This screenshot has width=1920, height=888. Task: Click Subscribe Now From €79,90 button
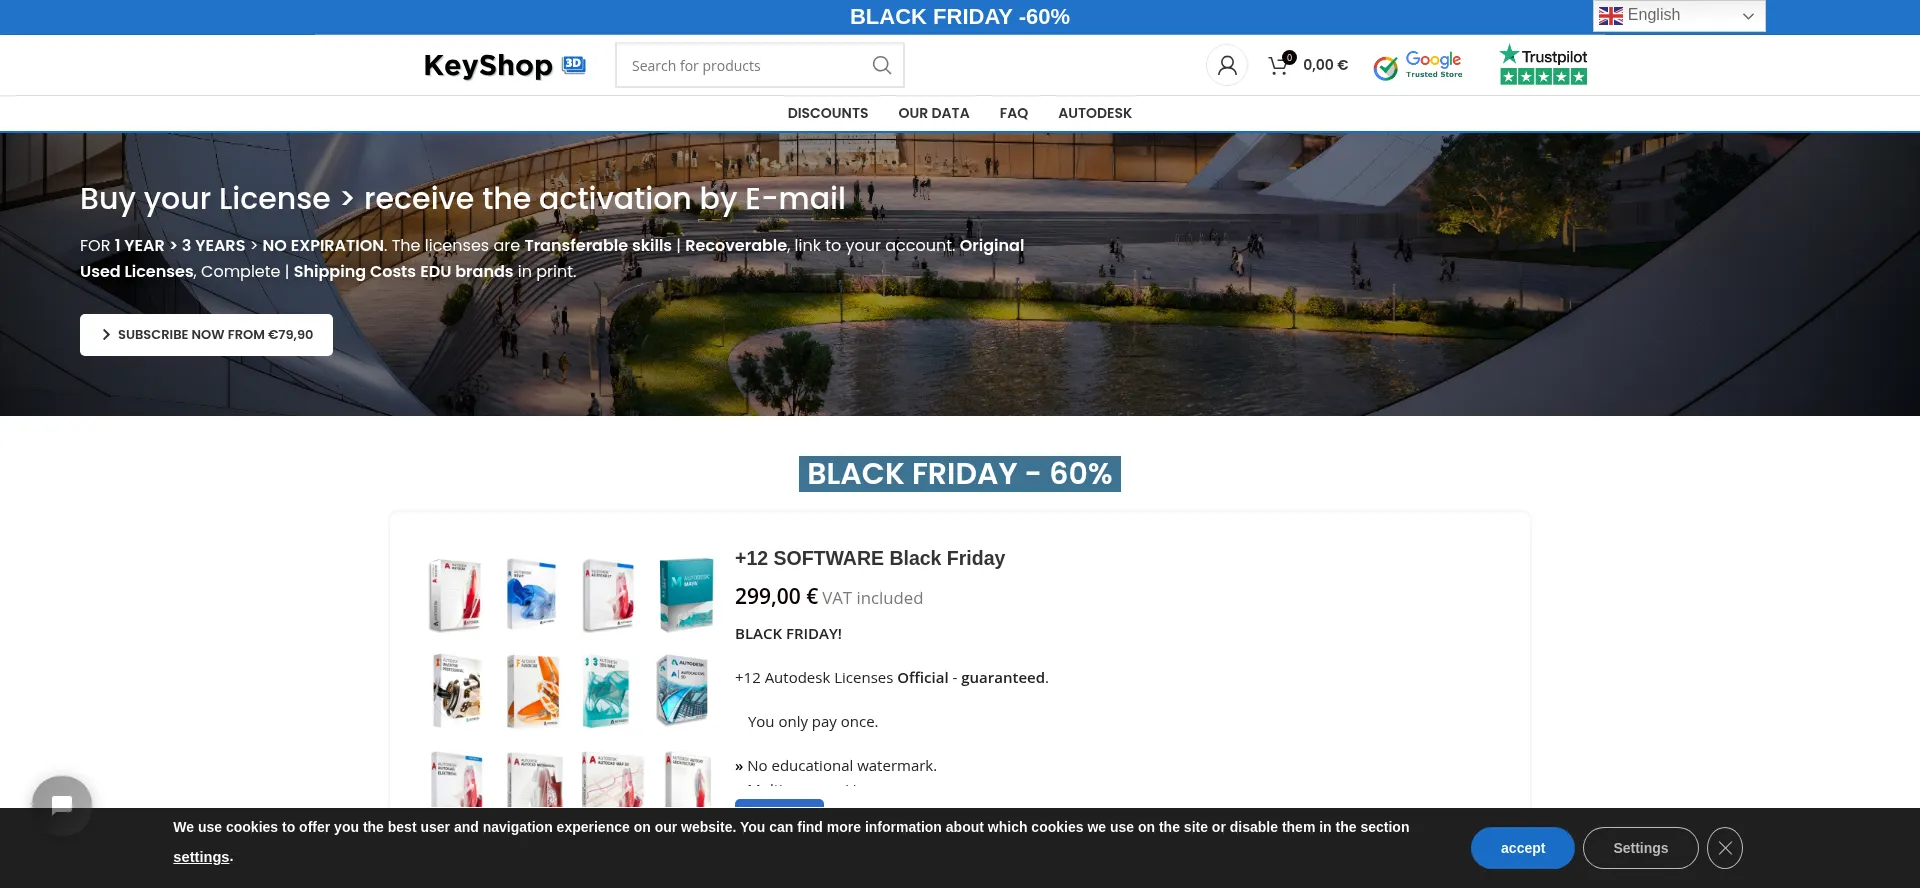(206, 335)
